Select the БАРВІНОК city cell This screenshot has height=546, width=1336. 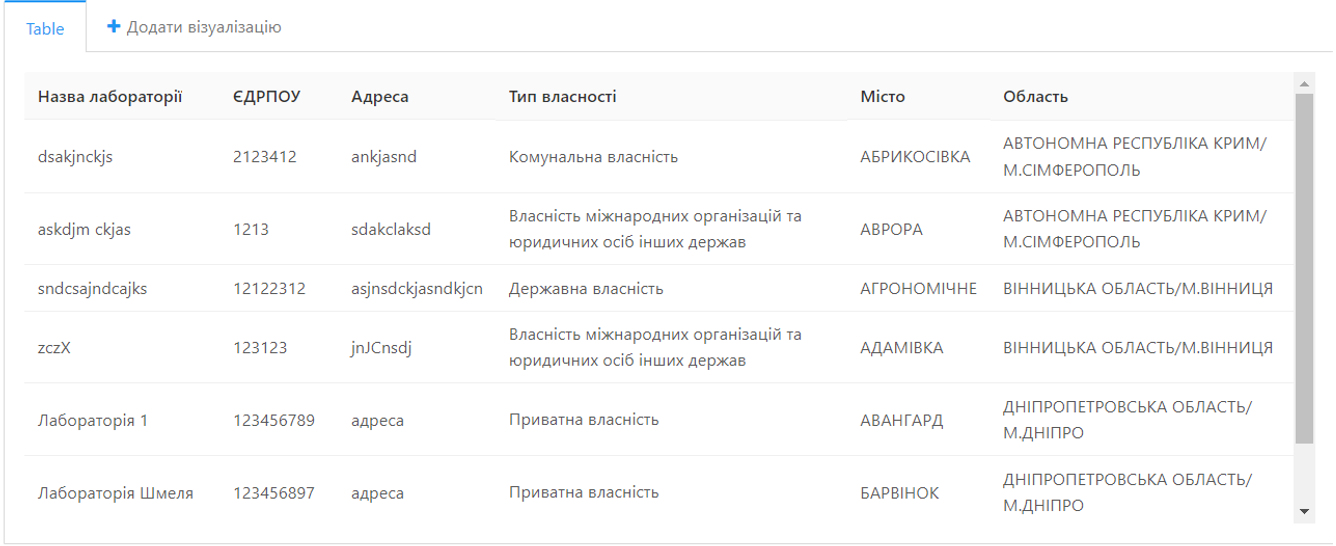point(900,493)
